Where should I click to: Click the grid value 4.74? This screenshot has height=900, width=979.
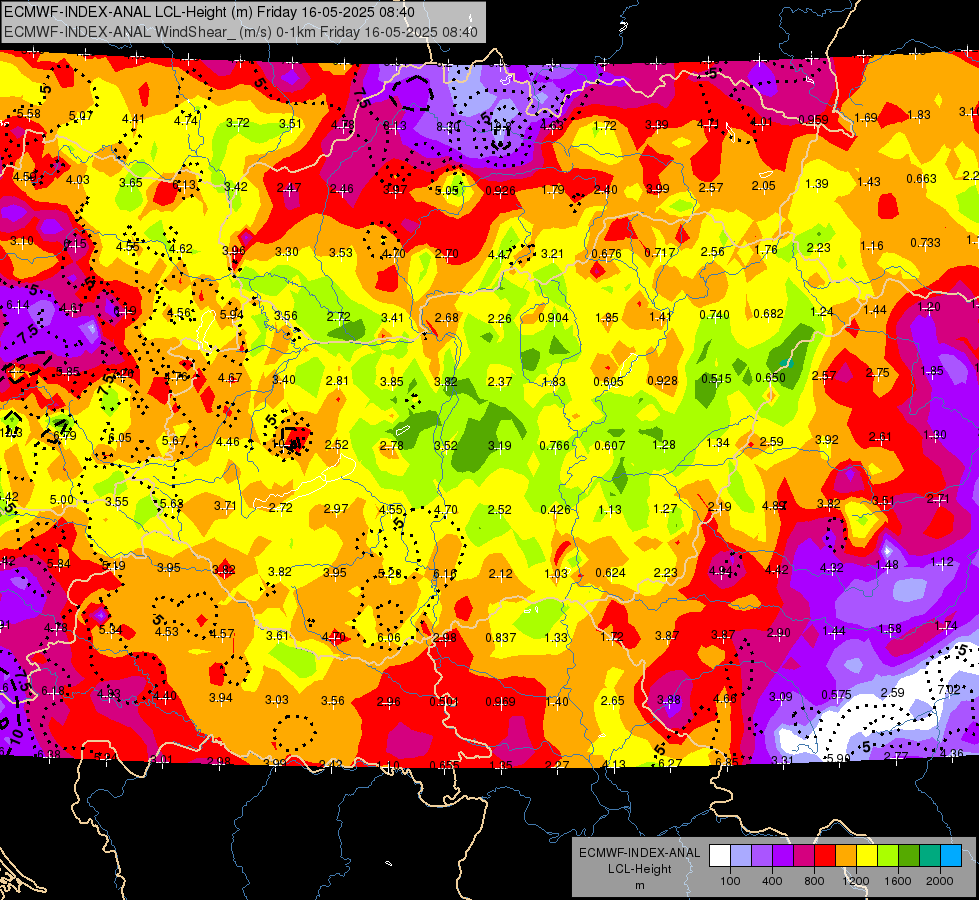click(185, 121)
